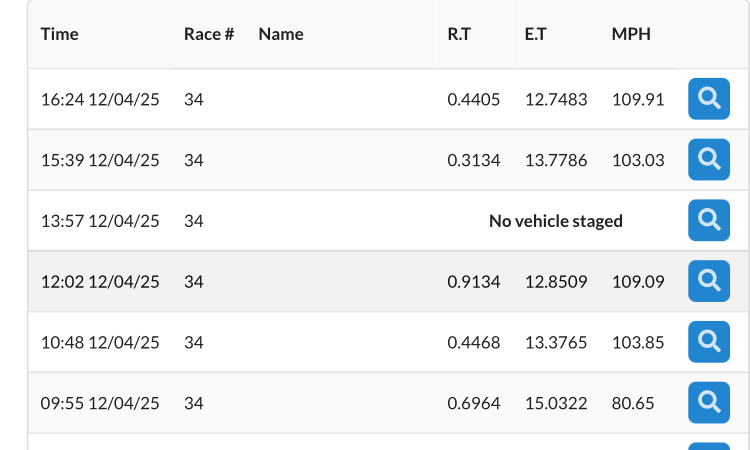Sort by the Time column header
Image resolution: width=750 pixels, height=450 pixels.
point(59,34)
